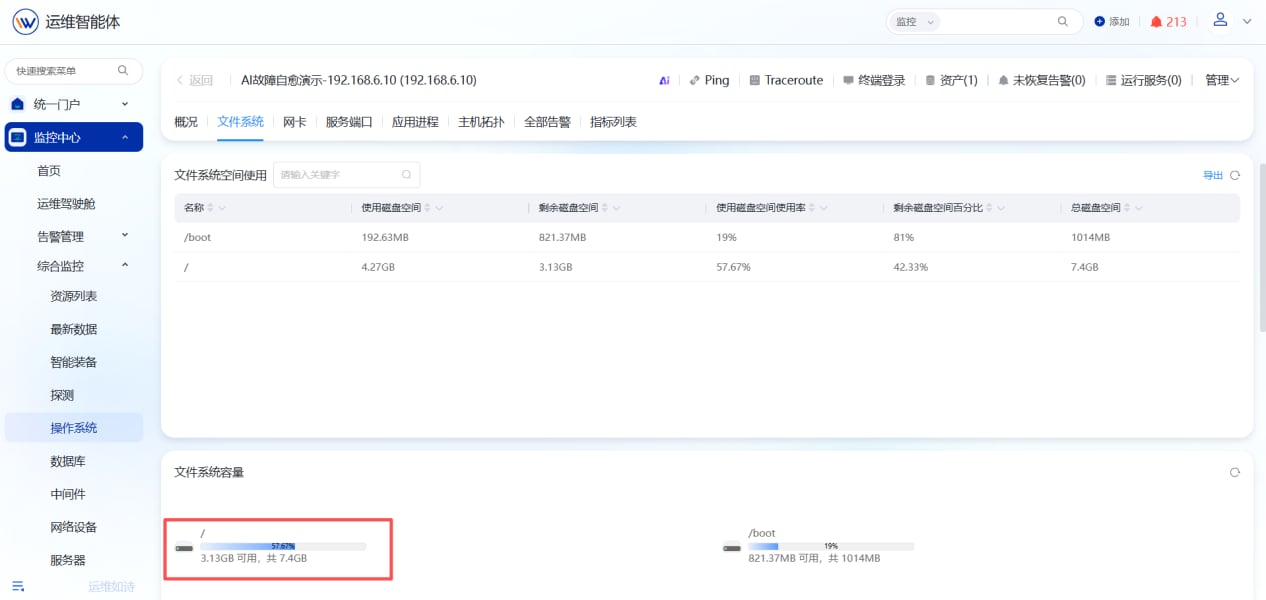Refresh the 文件系统容量 panel

pos(1235,472)
